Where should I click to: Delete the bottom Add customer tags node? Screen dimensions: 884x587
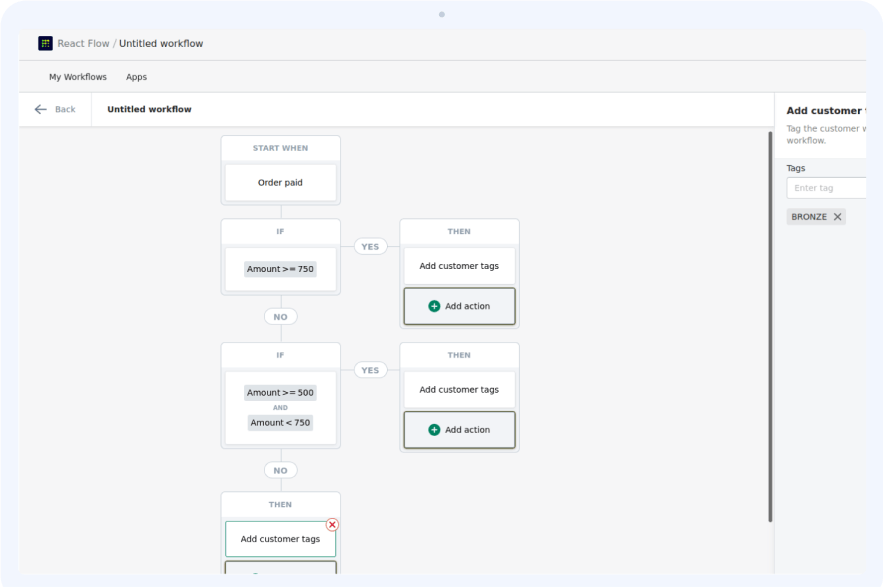[x=332, y=524]
